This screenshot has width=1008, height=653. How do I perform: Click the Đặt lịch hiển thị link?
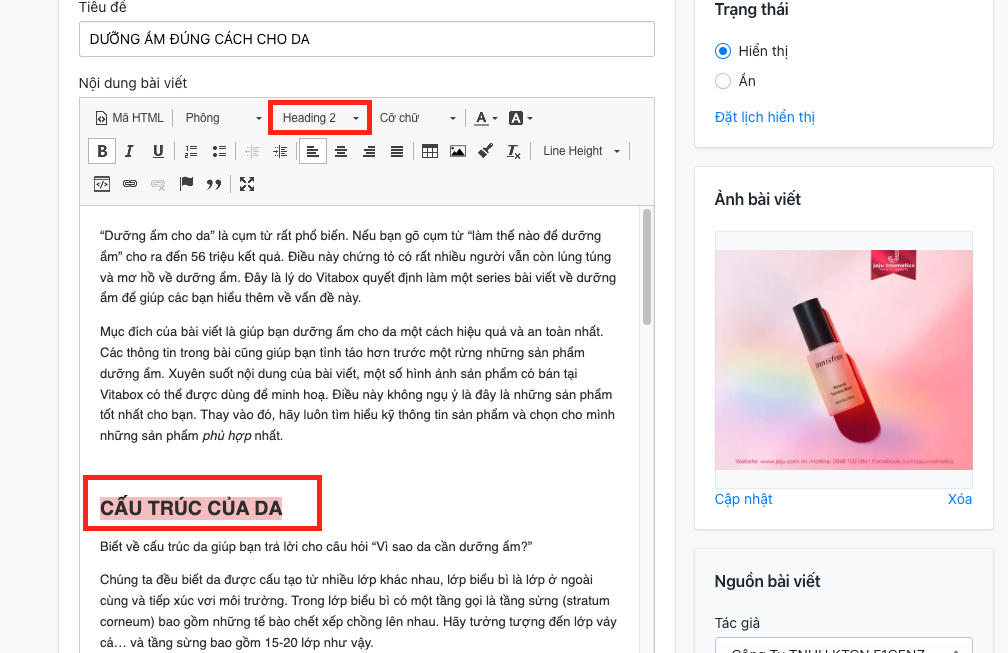tap(764, 117)
